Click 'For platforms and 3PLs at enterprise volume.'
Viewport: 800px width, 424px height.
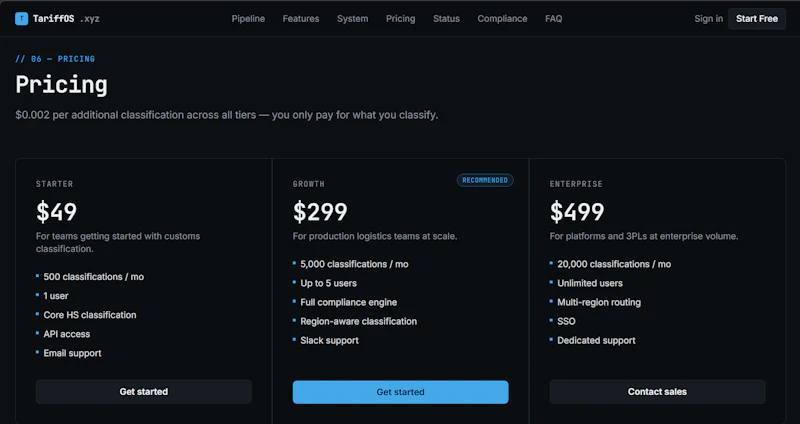pyautogui.click(x=644, y=236)
